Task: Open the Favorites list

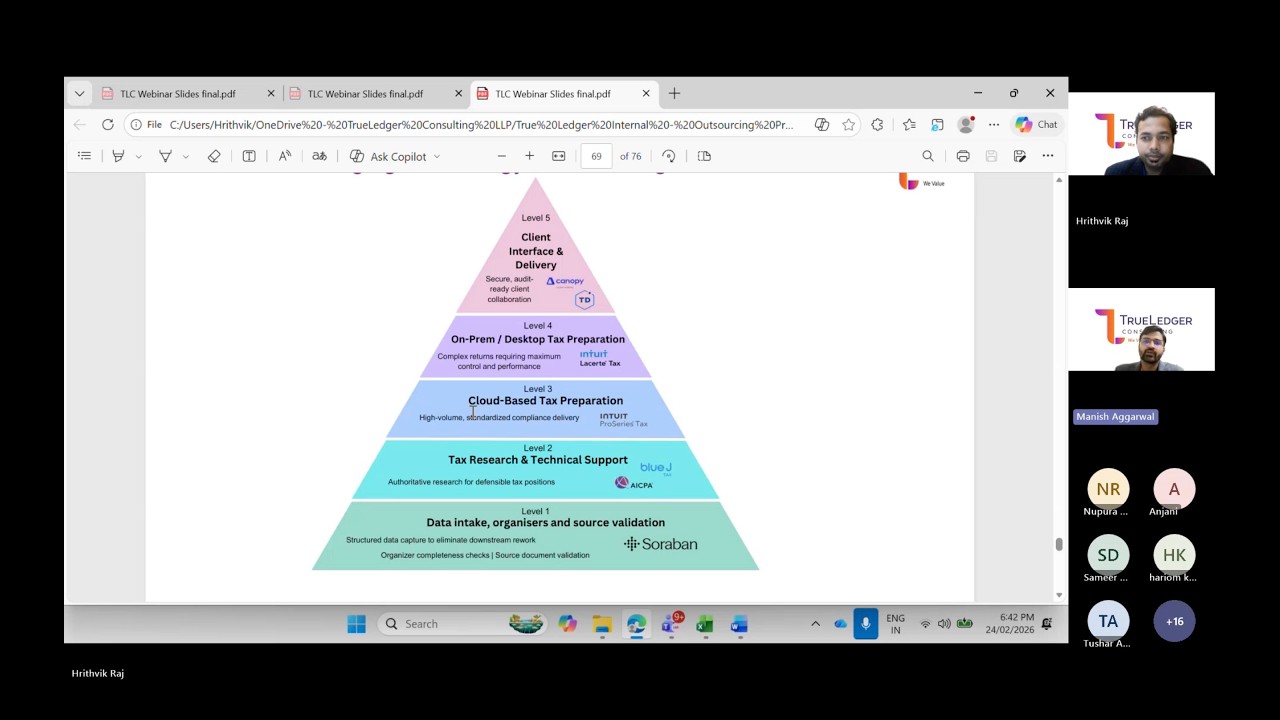Action: tap(909, 125)
